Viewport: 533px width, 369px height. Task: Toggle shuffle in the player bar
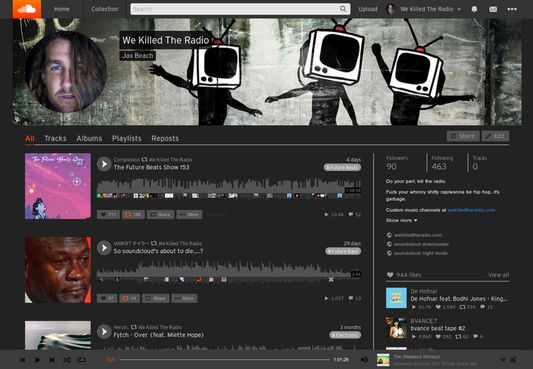click(x=67, y=359)
